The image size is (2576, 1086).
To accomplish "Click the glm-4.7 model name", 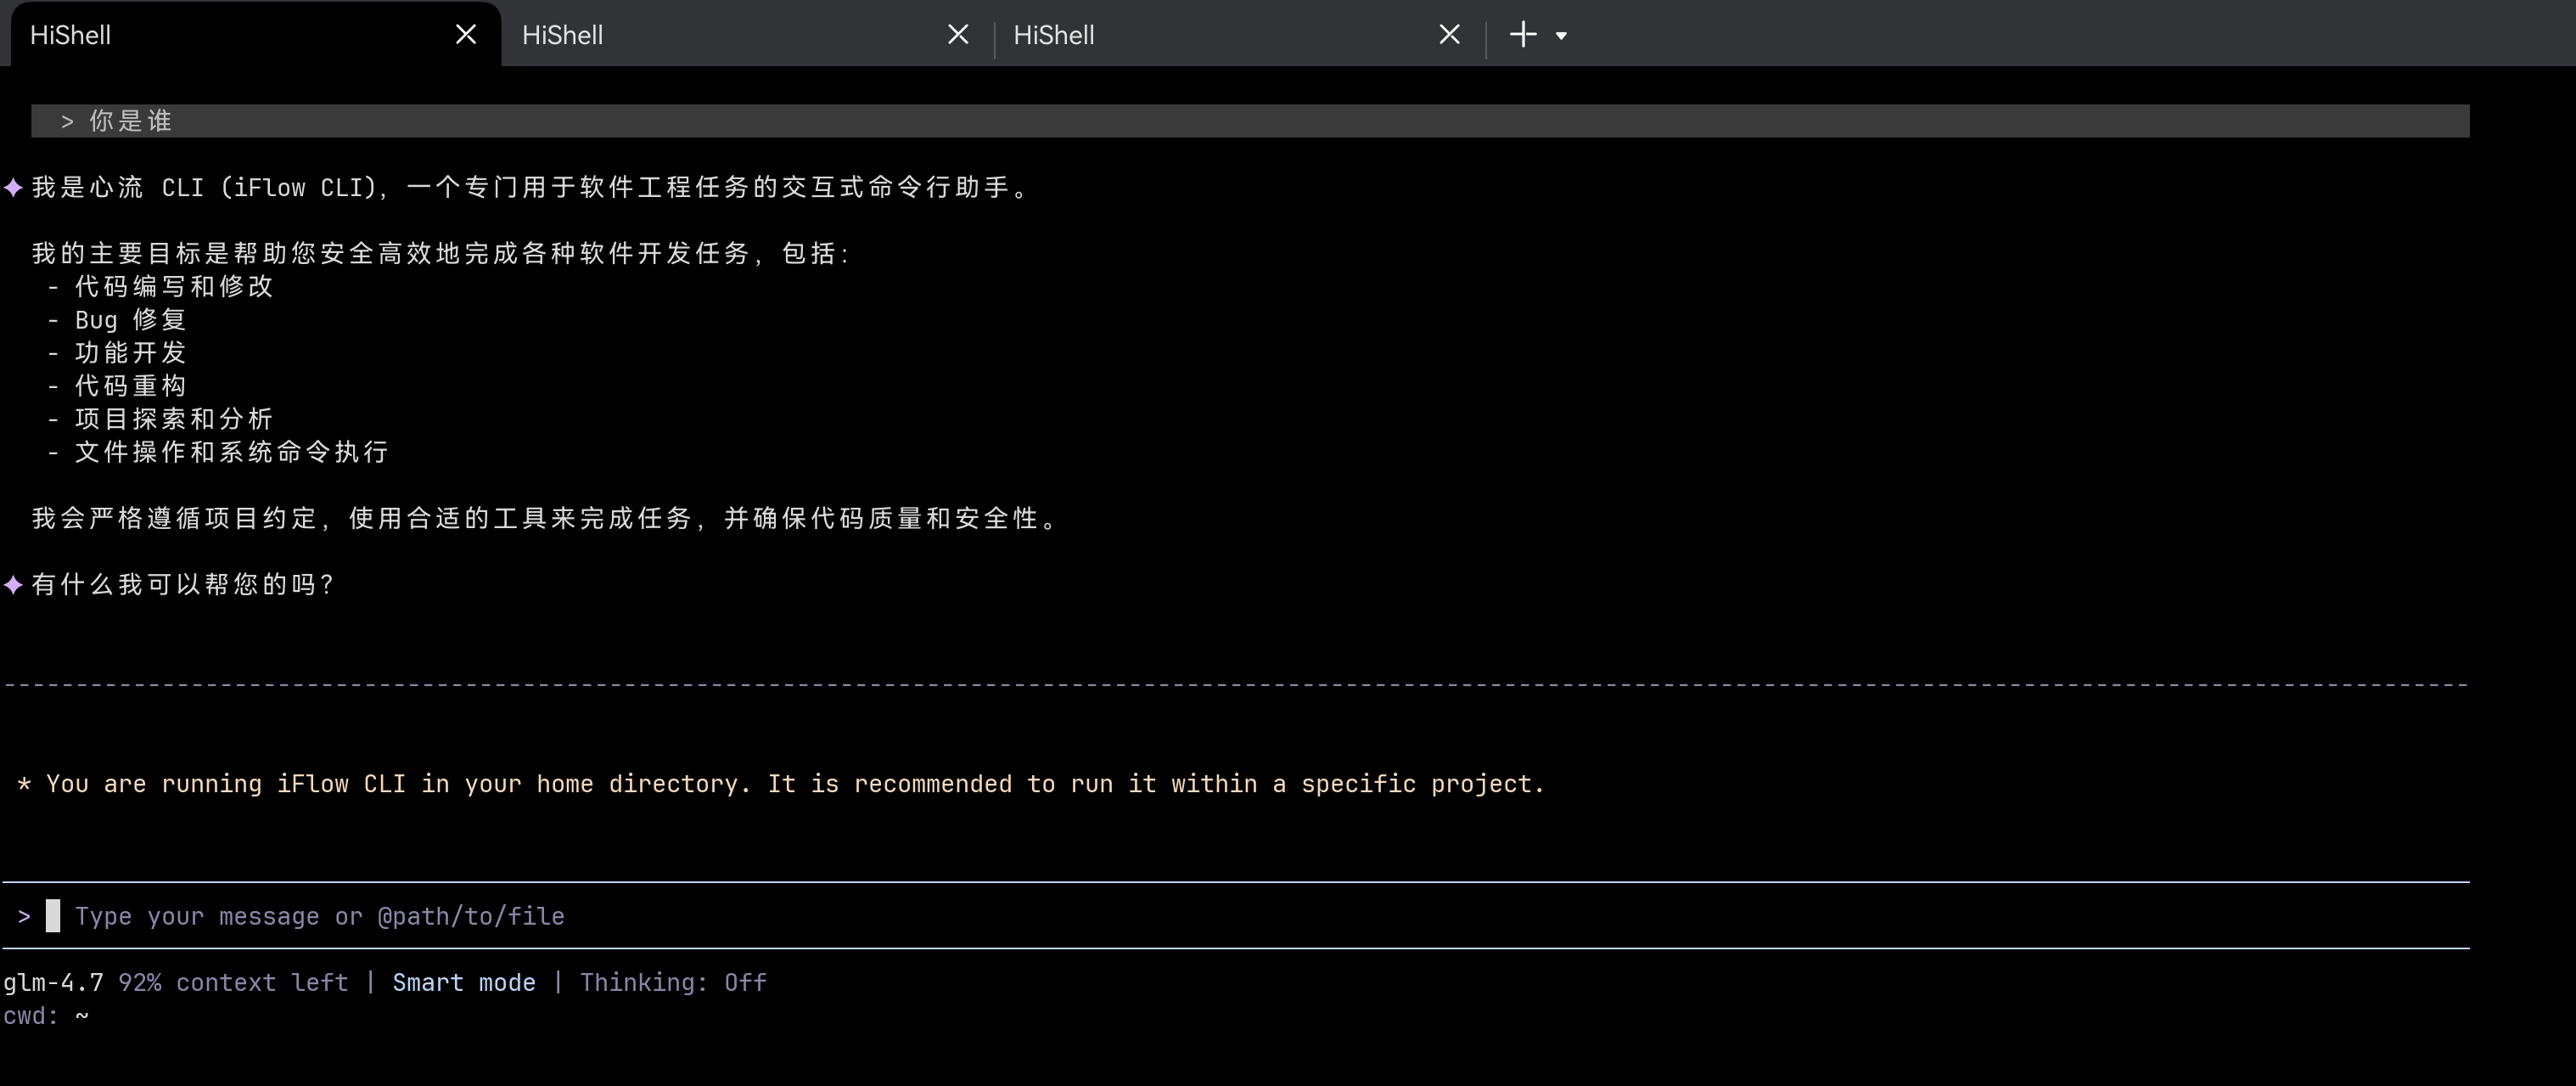I will pos(53,983).
